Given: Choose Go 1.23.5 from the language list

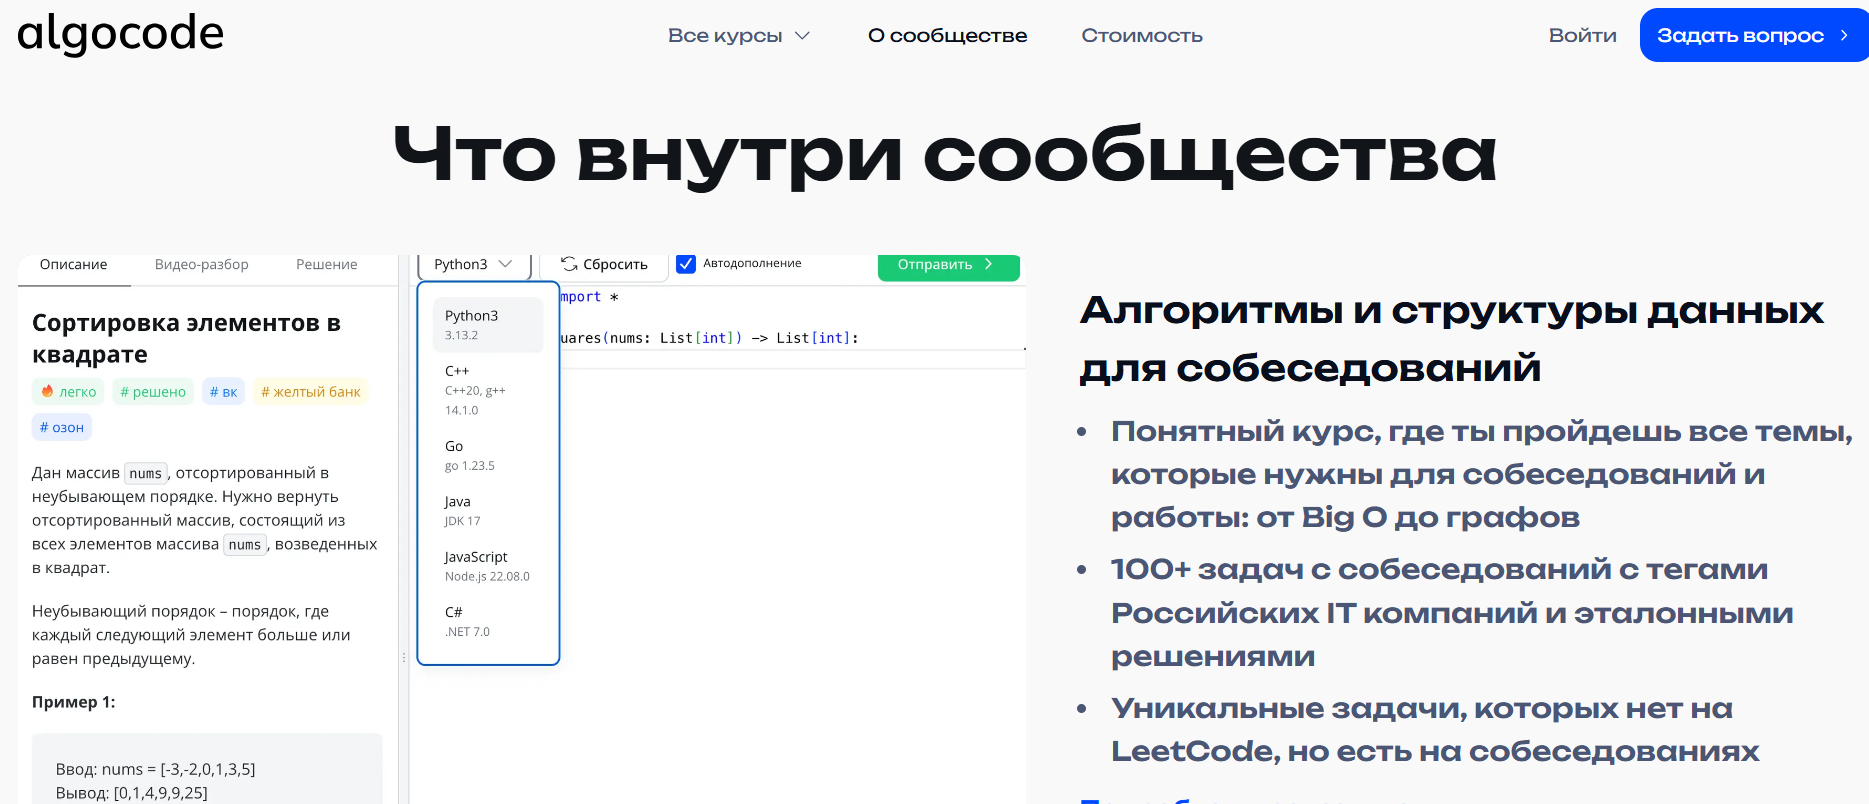Looking at the screenshot, I should click(488, 455).
